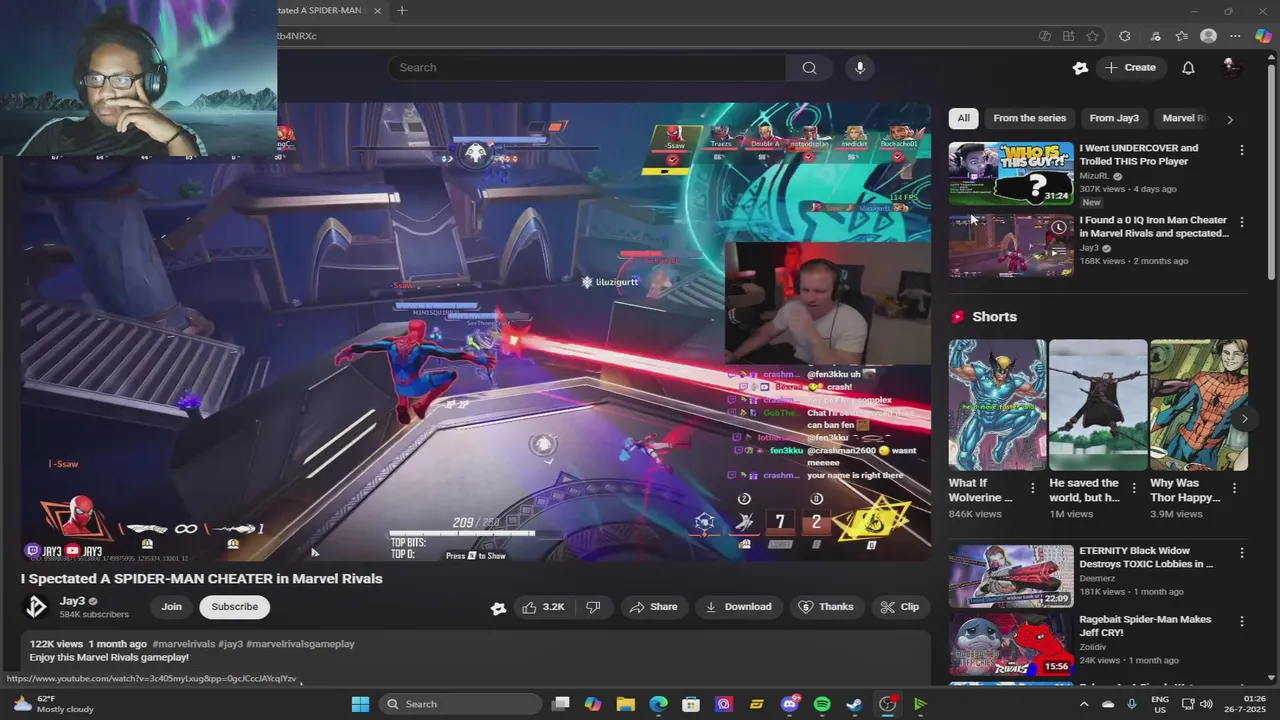Click the Join membership button
Viewport: 1280px width, 720px height.
click(x=172, y=607)
